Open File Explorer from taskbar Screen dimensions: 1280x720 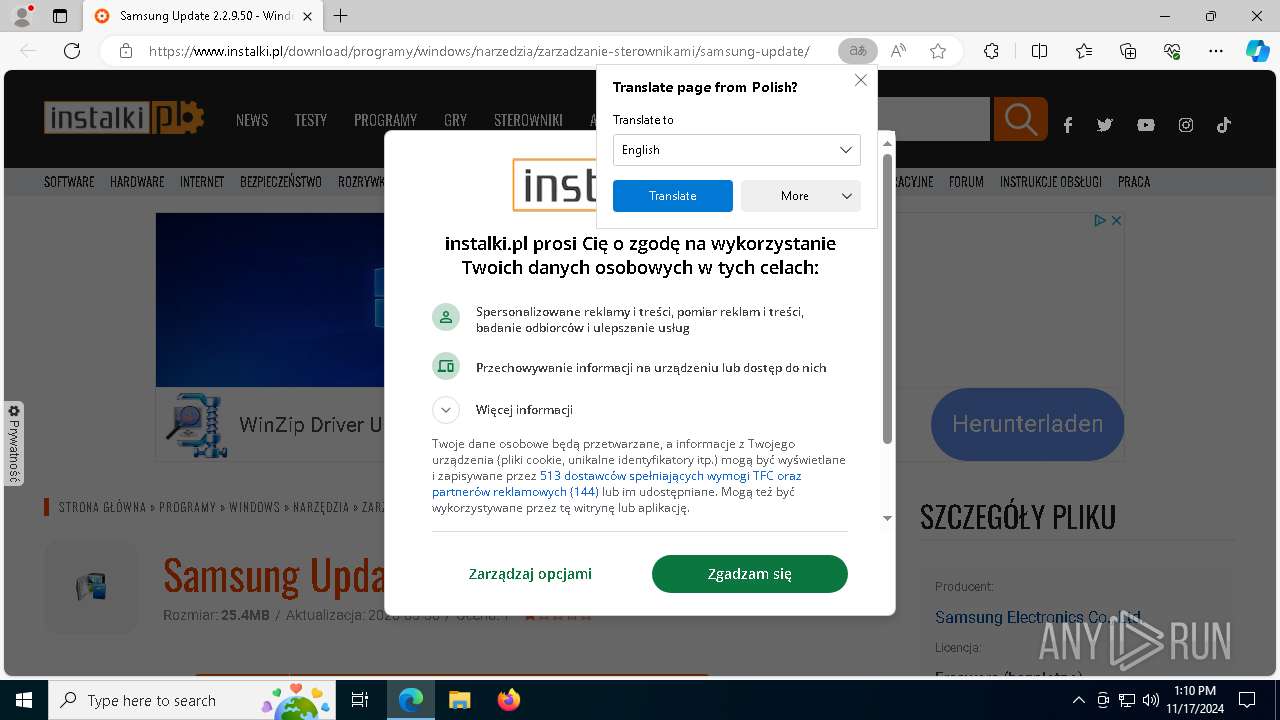click(x=459, y=700)
